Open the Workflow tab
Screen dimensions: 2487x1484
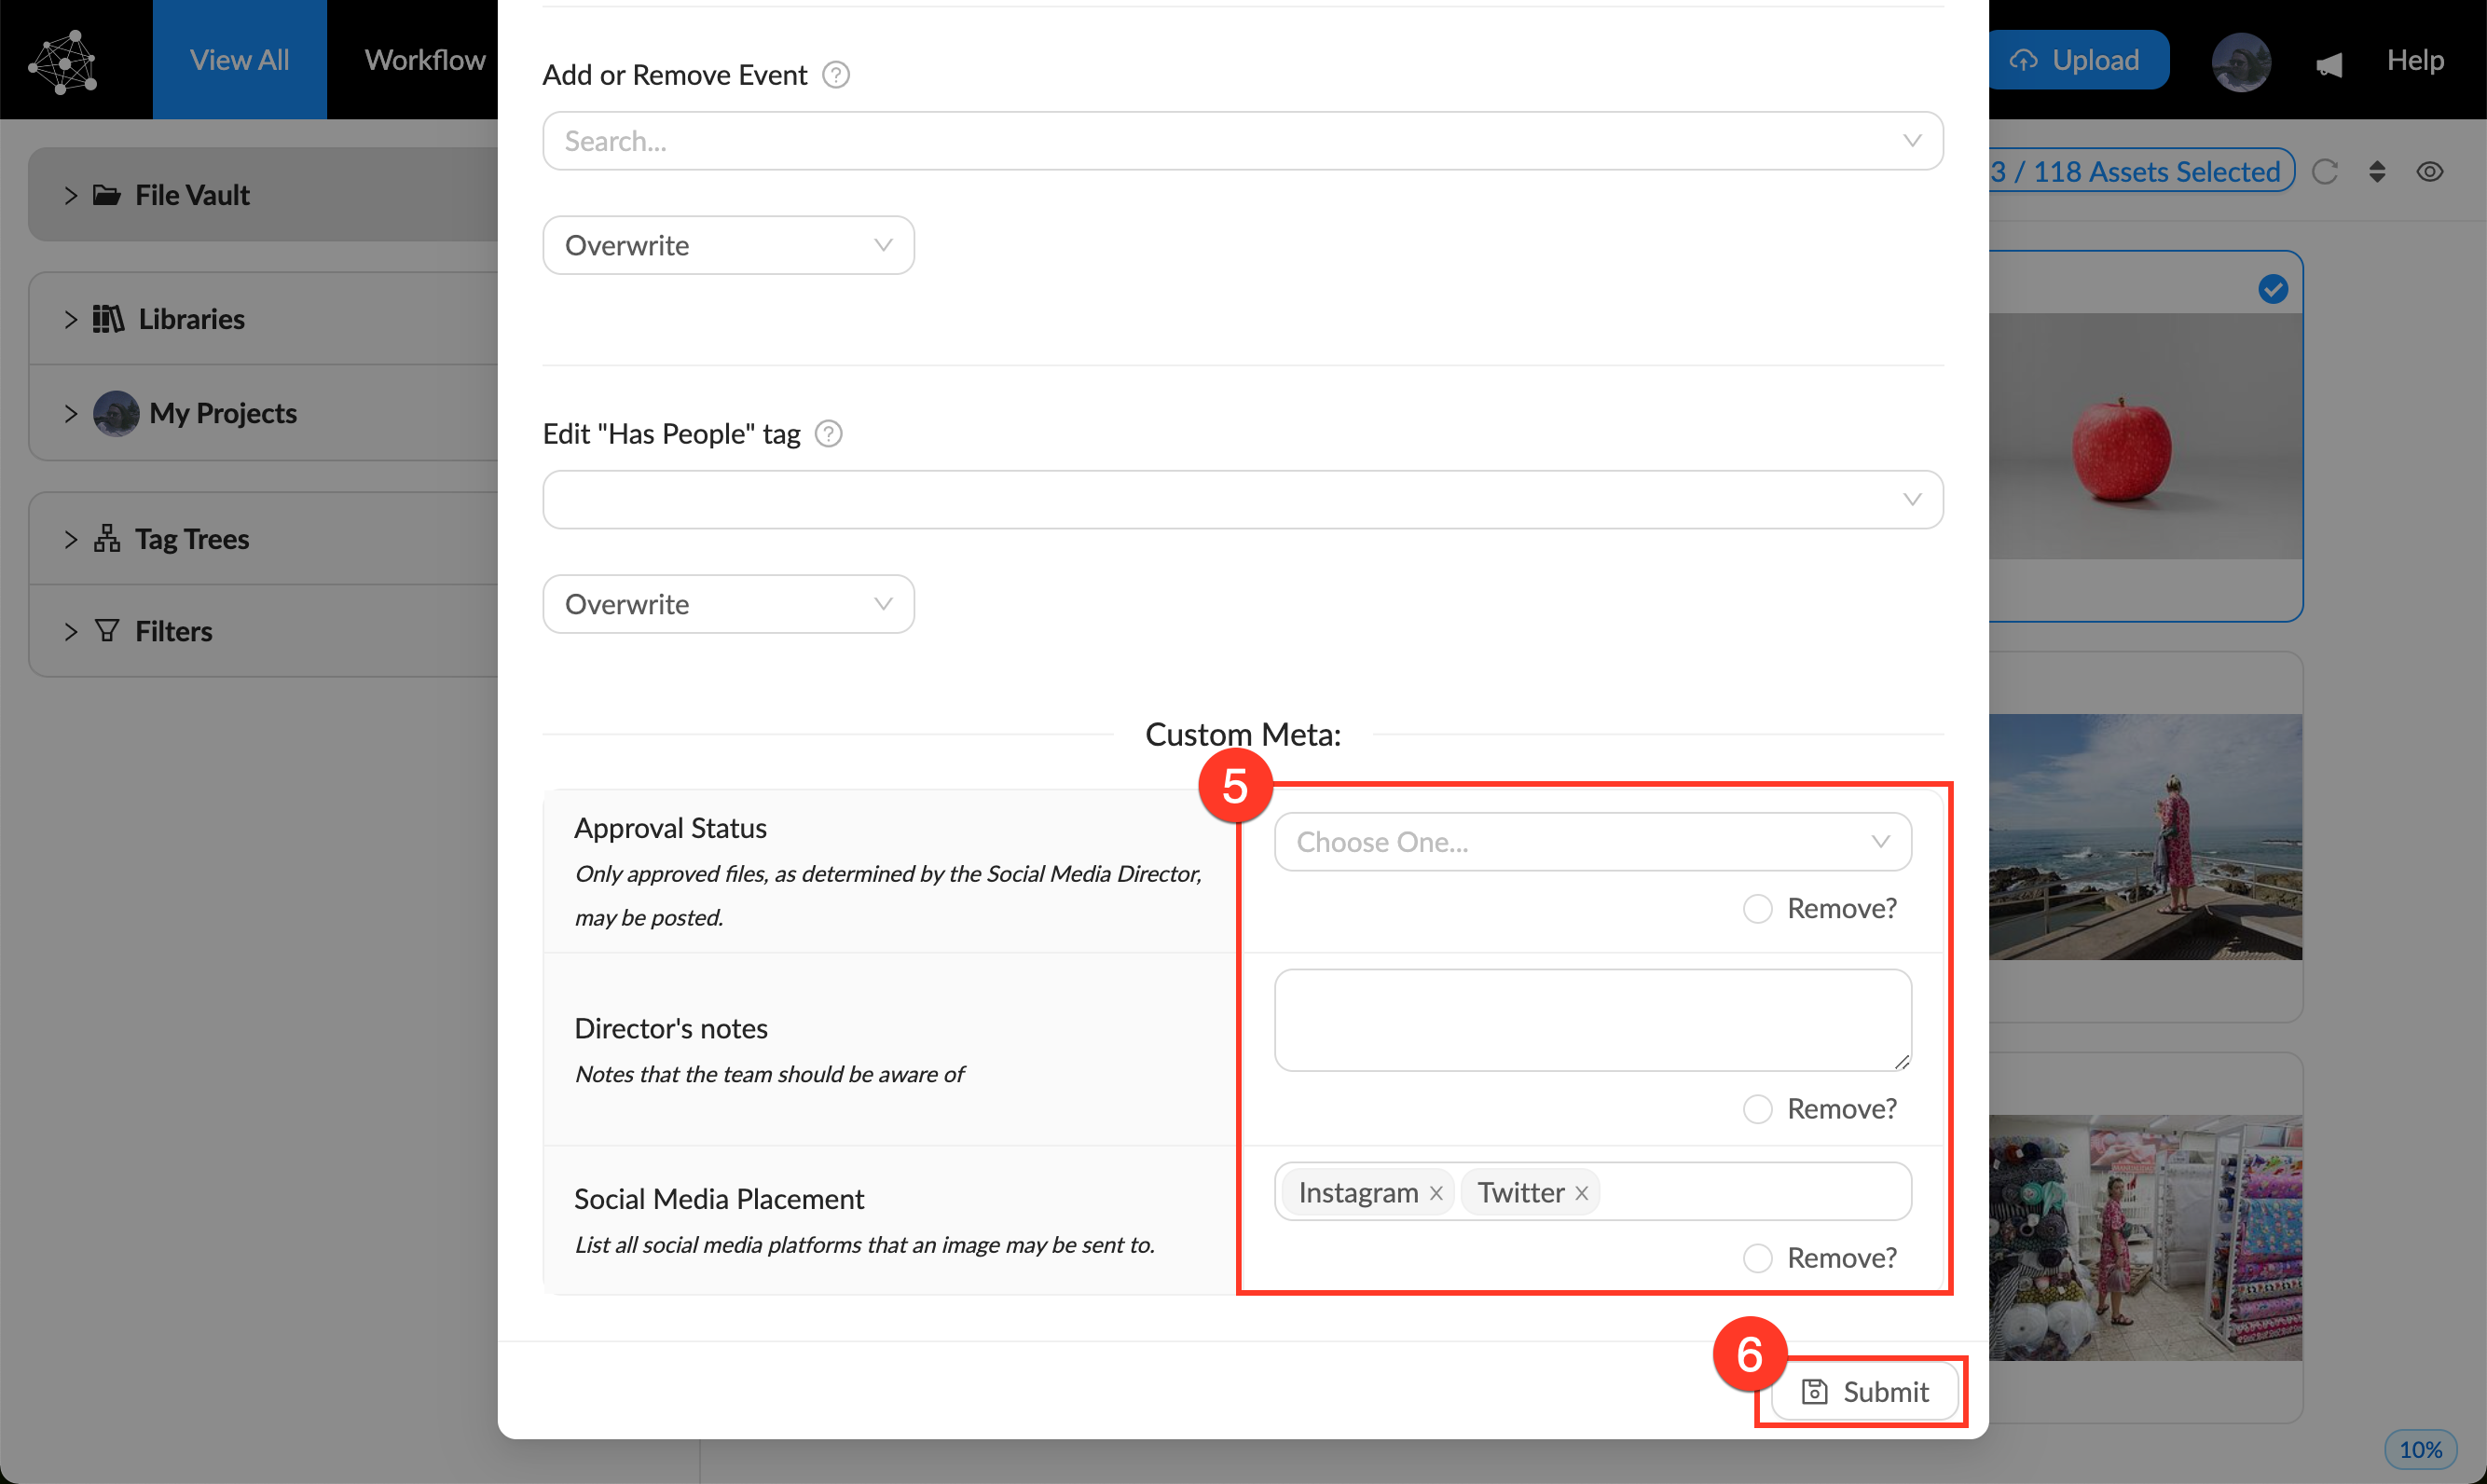pos(425,60)
